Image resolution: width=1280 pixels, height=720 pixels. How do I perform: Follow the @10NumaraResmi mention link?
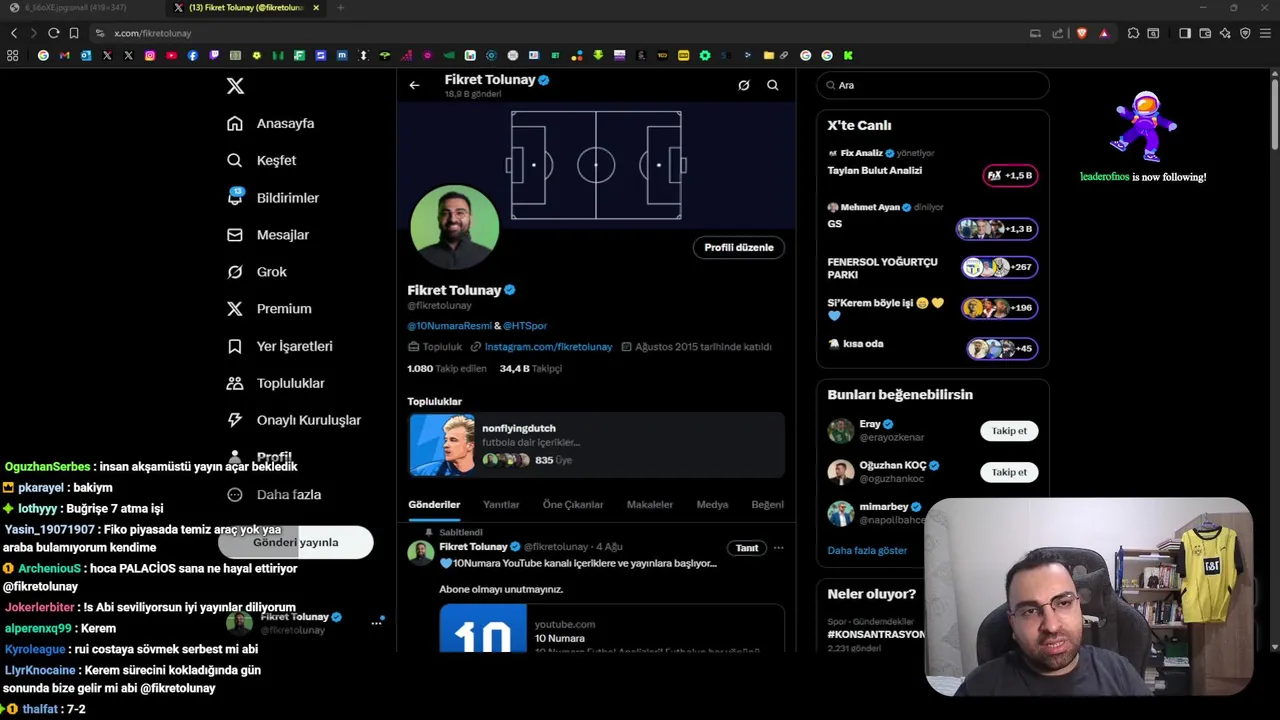coord(449,326)
